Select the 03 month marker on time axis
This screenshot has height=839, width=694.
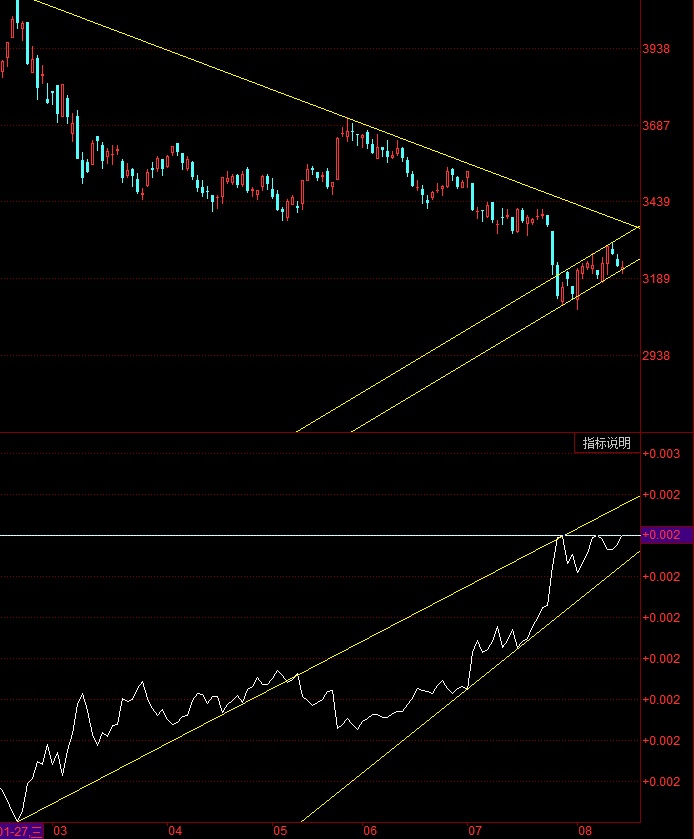point(60,831)
